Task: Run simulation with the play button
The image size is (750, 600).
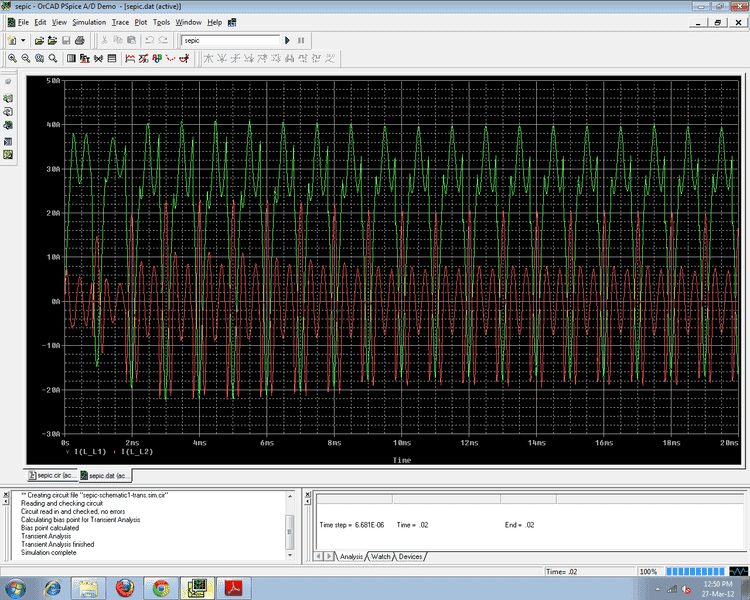Action: click(x=287, y=40)
